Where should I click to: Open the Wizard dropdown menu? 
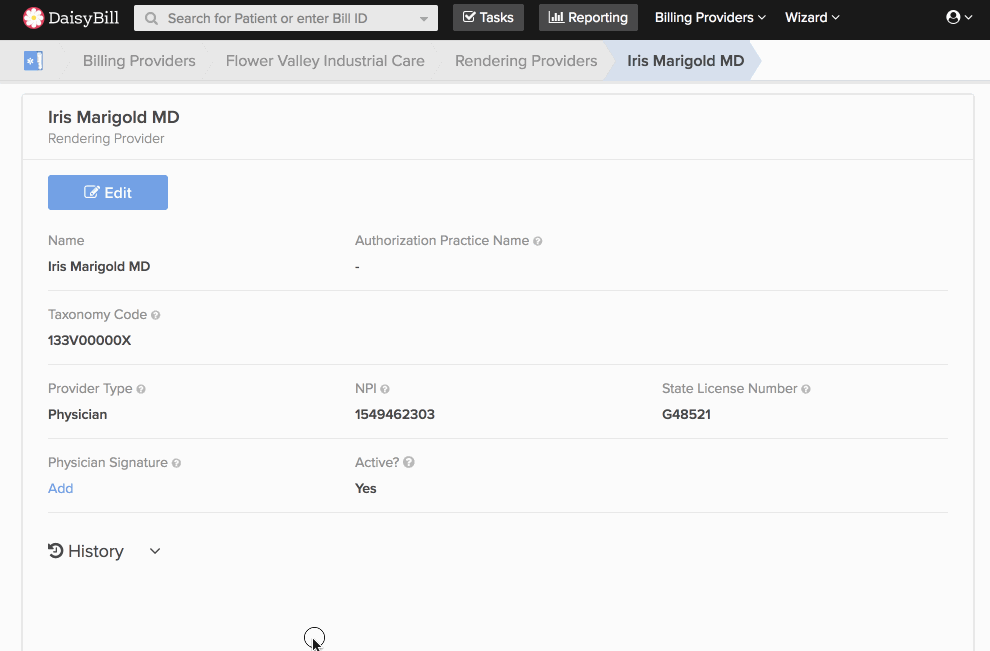[812, 17]
